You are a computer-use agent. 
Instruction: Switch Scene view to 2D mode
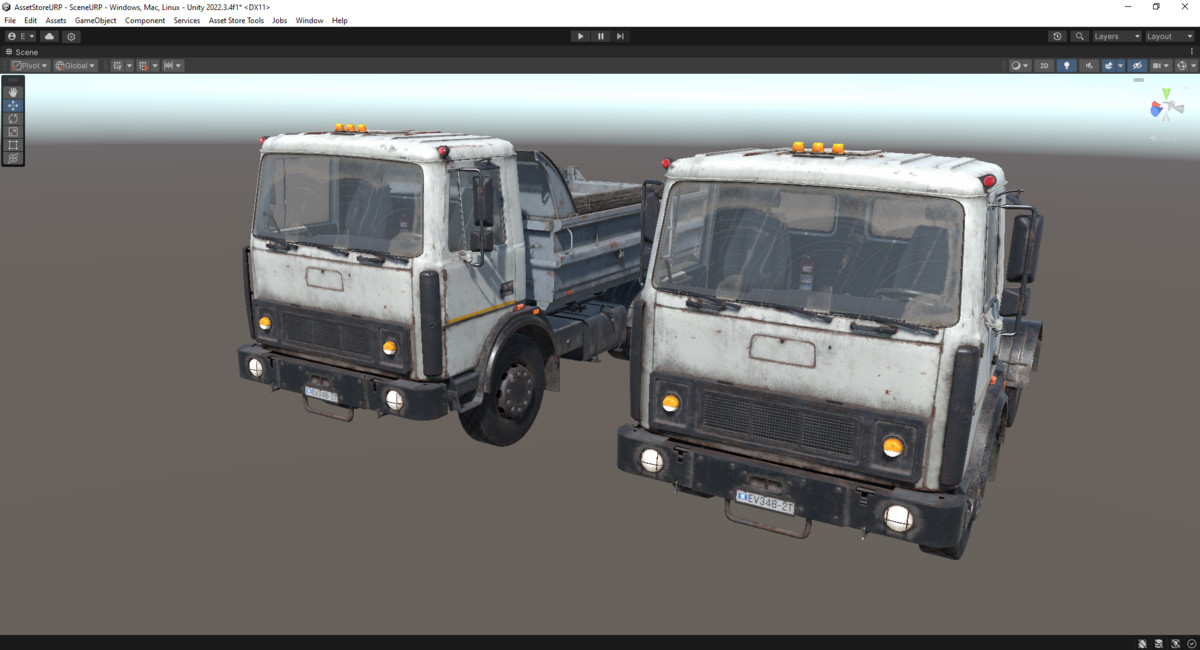[1044, 65]
